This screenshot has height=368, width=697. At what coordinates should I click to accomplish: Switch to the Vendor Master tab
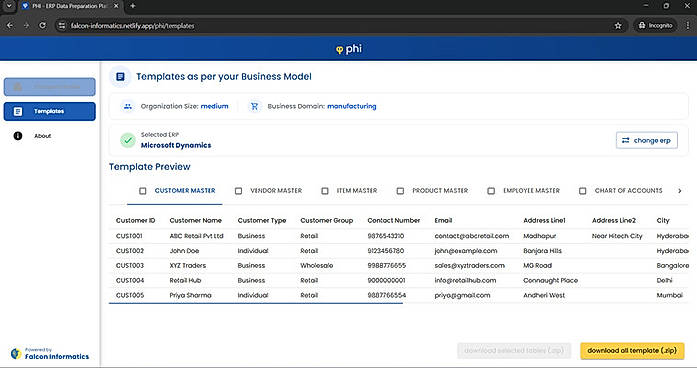point(276,191)
